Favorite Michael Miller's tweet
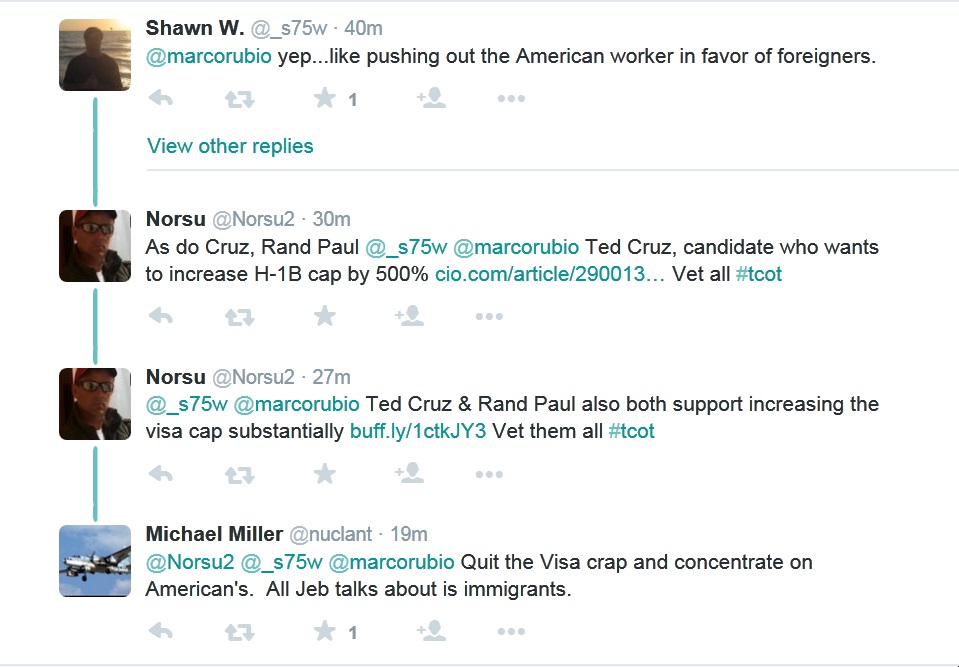 pos(324,631)
